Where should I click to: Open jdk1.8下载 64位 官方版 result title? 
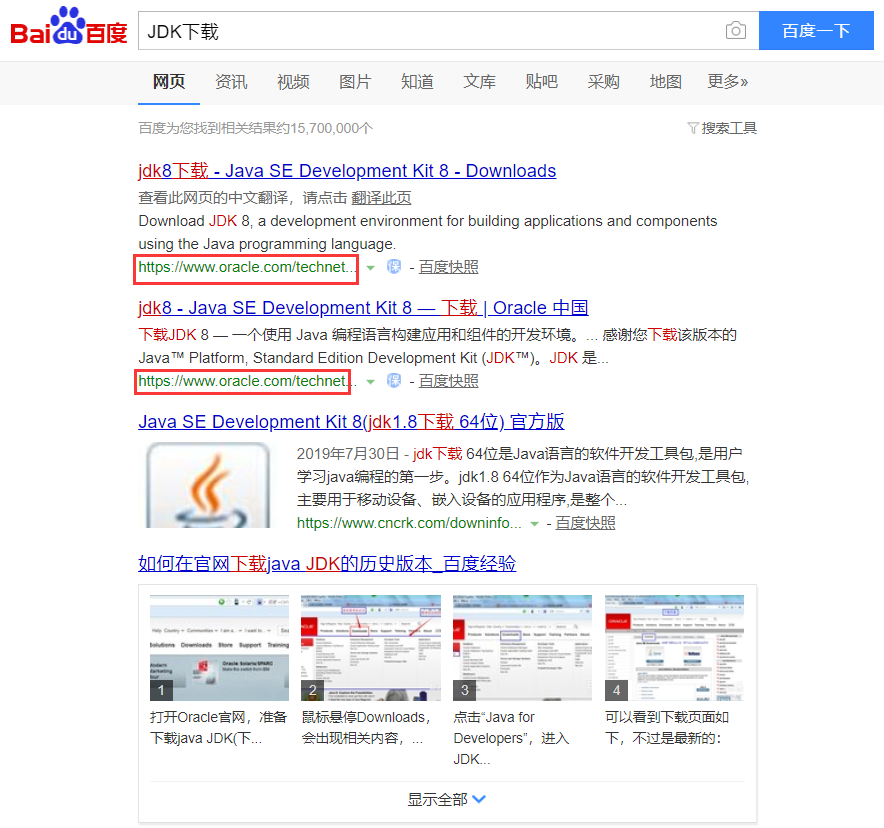(351, 422)
